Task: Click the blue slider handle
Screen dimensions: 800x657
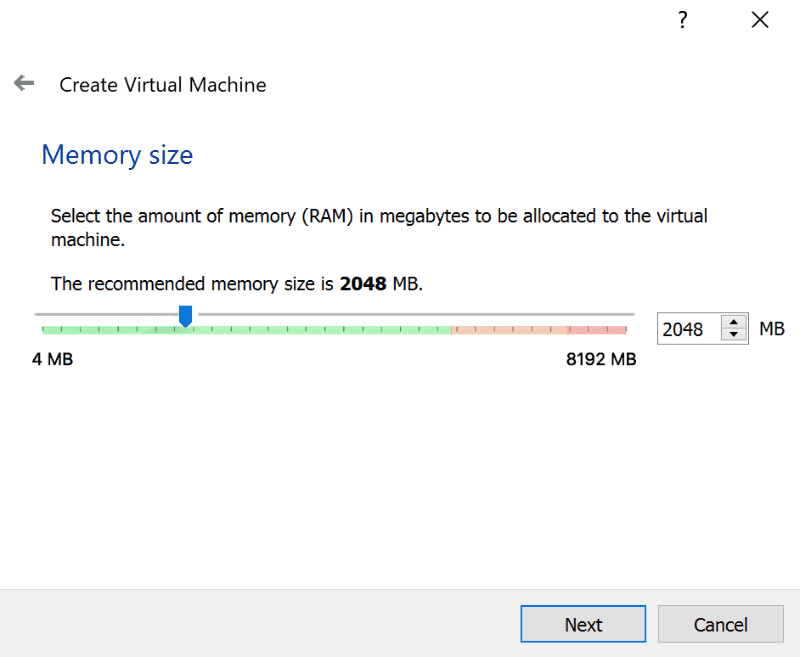Action: tap(185, 315)
